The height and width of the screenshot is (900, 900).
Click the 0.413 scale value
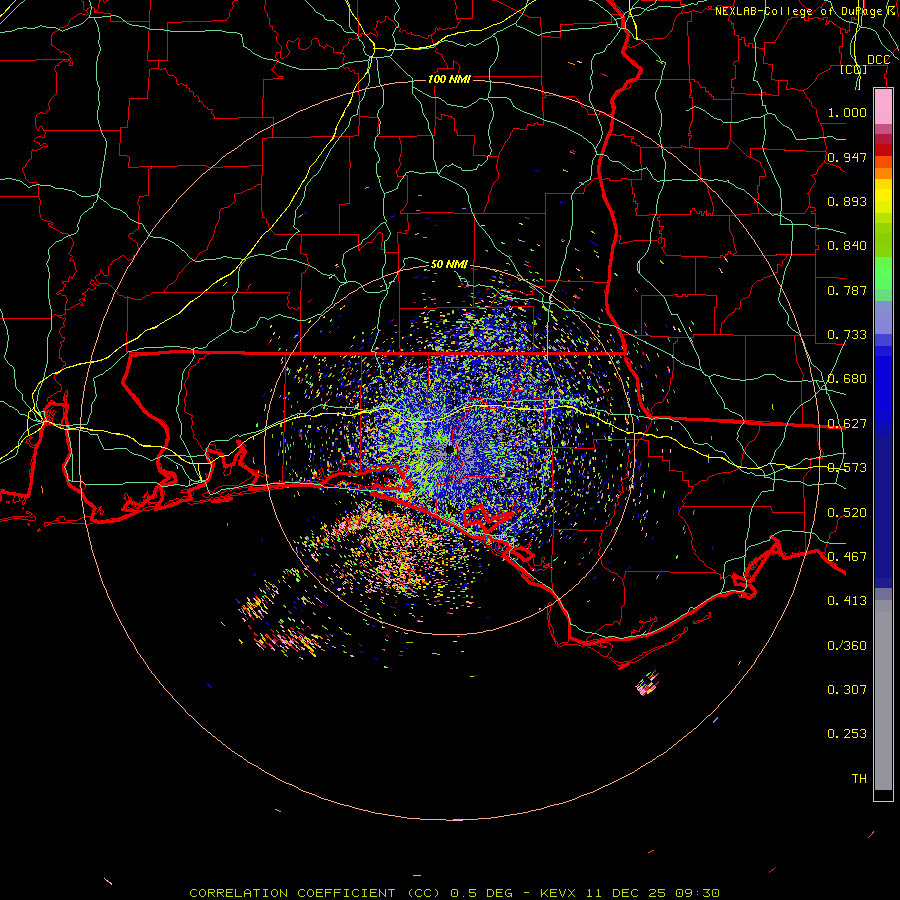(847, 601)
